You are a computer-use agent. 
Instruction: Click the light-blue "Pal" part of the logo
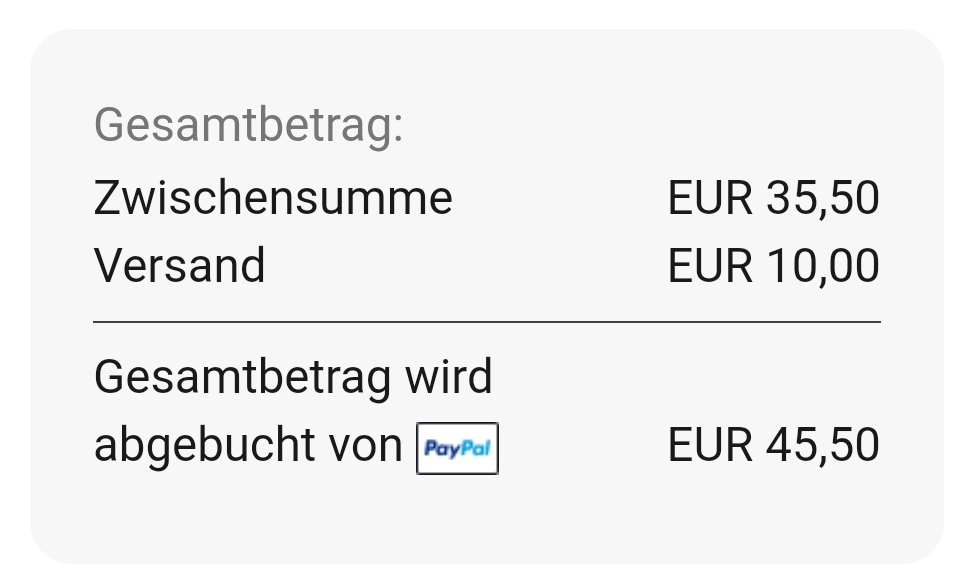475,448
